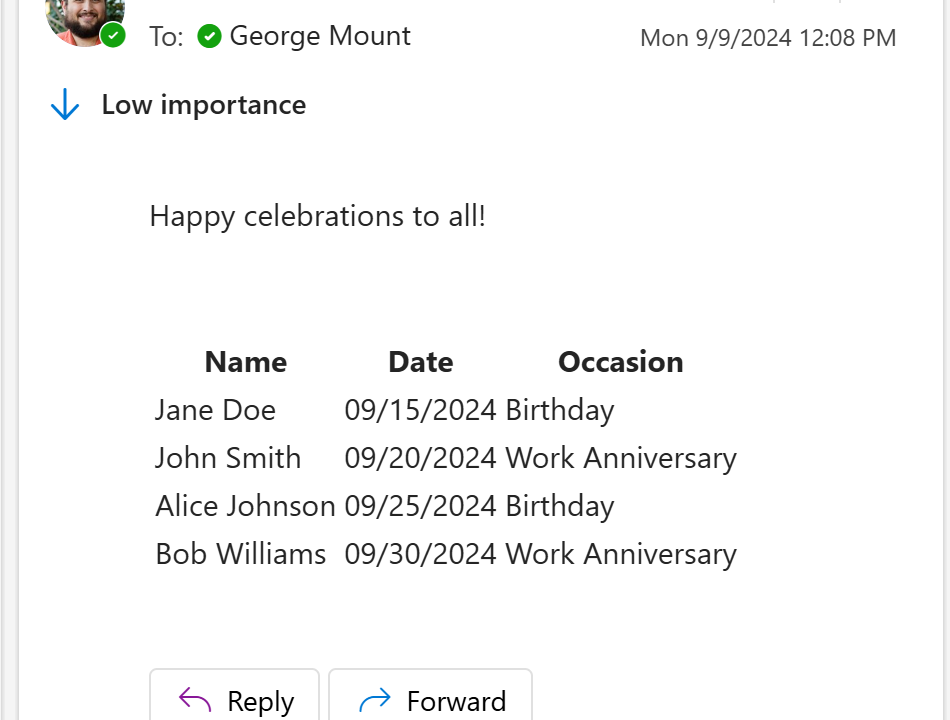
Task: Click the Occasion column header
Action: (620, 362)
